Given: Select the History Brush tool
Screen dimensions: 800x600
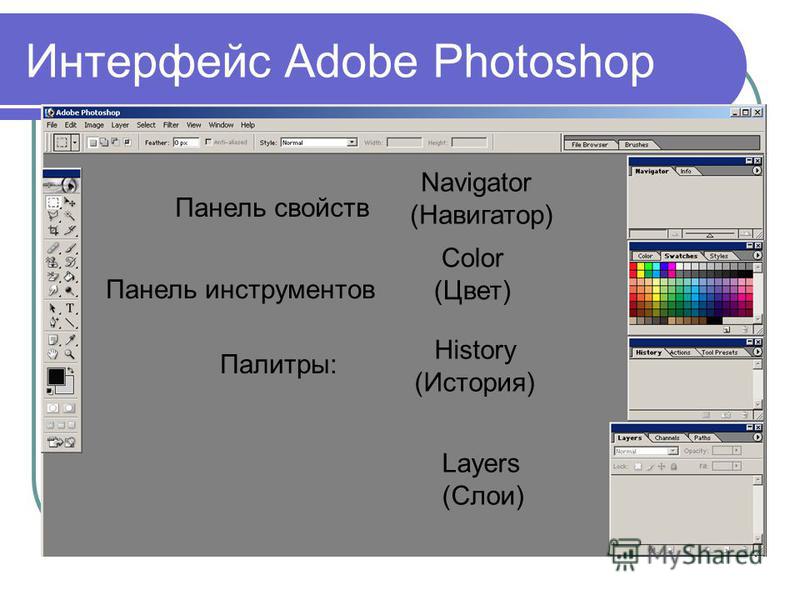Looking at the screenshot, I should click(70, 262).
